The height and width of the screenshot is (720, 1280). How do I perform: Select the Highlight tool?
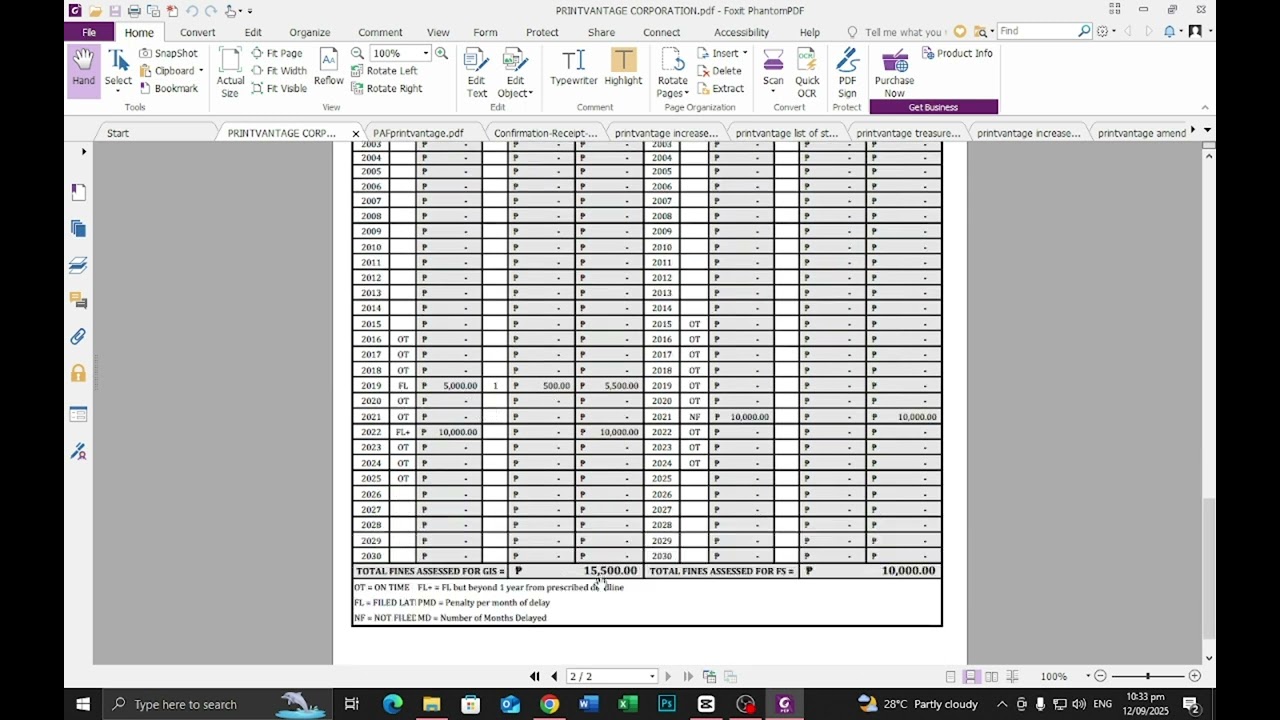pyautogui.click(x=623, y=68)
